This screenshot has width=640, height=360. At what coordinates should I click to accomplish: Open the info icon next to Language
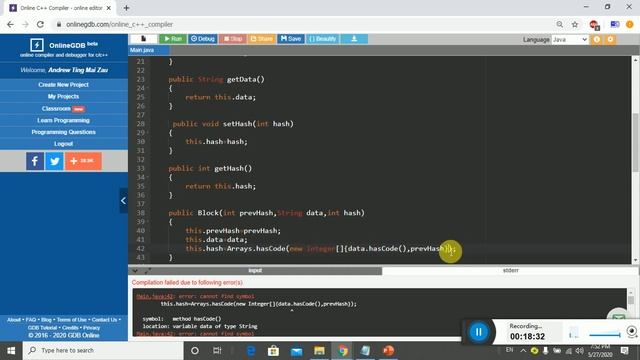click(597, 40)
